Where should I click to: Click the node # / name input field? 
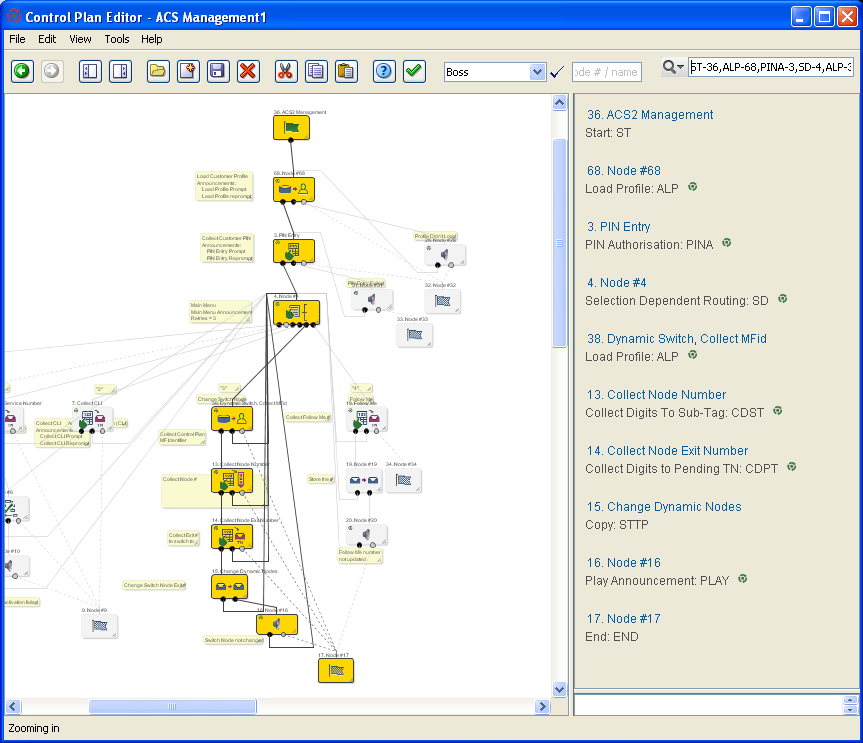coord(607,72)
